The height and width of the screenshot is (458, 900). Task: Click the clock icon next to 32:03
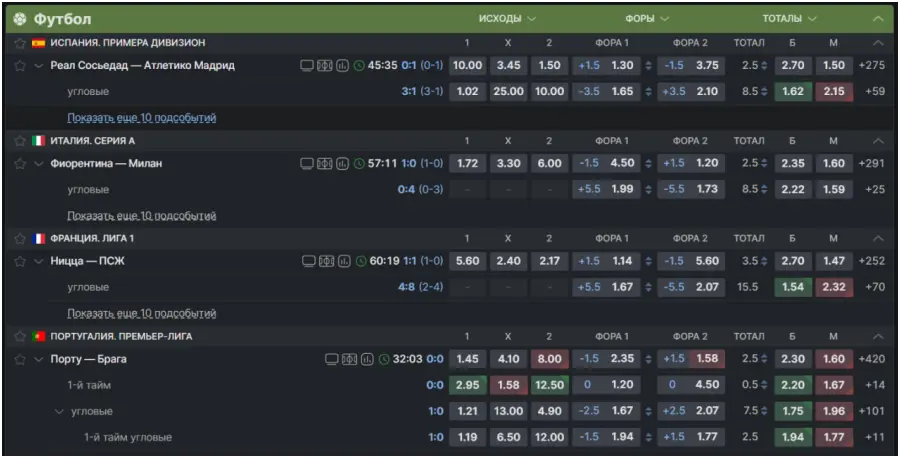point(384,359)
